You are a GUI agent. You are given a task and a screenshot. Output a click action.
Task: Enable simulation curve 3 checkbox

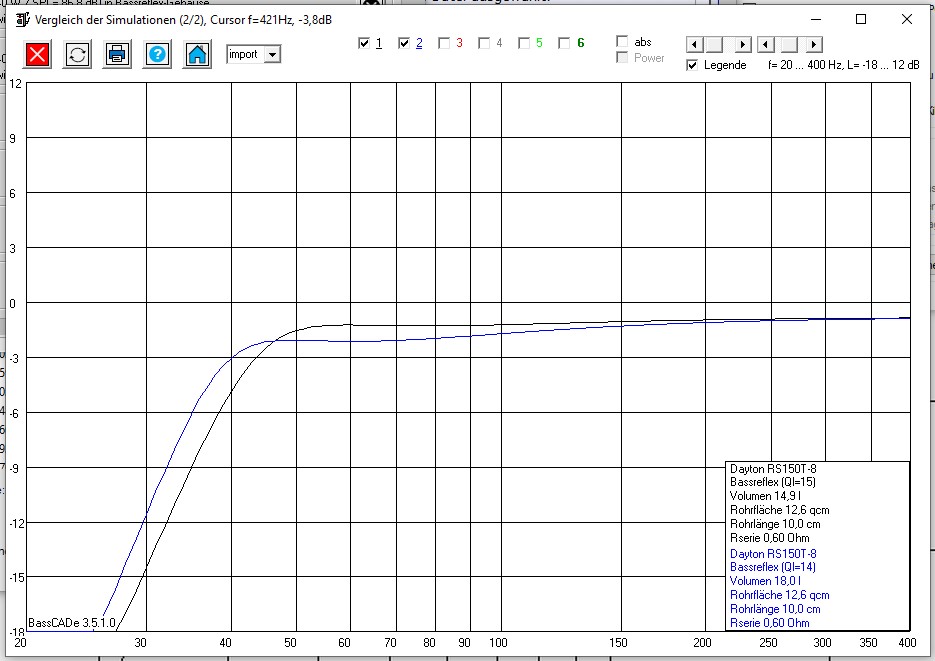pyautogui.click(x=444, y=43)
